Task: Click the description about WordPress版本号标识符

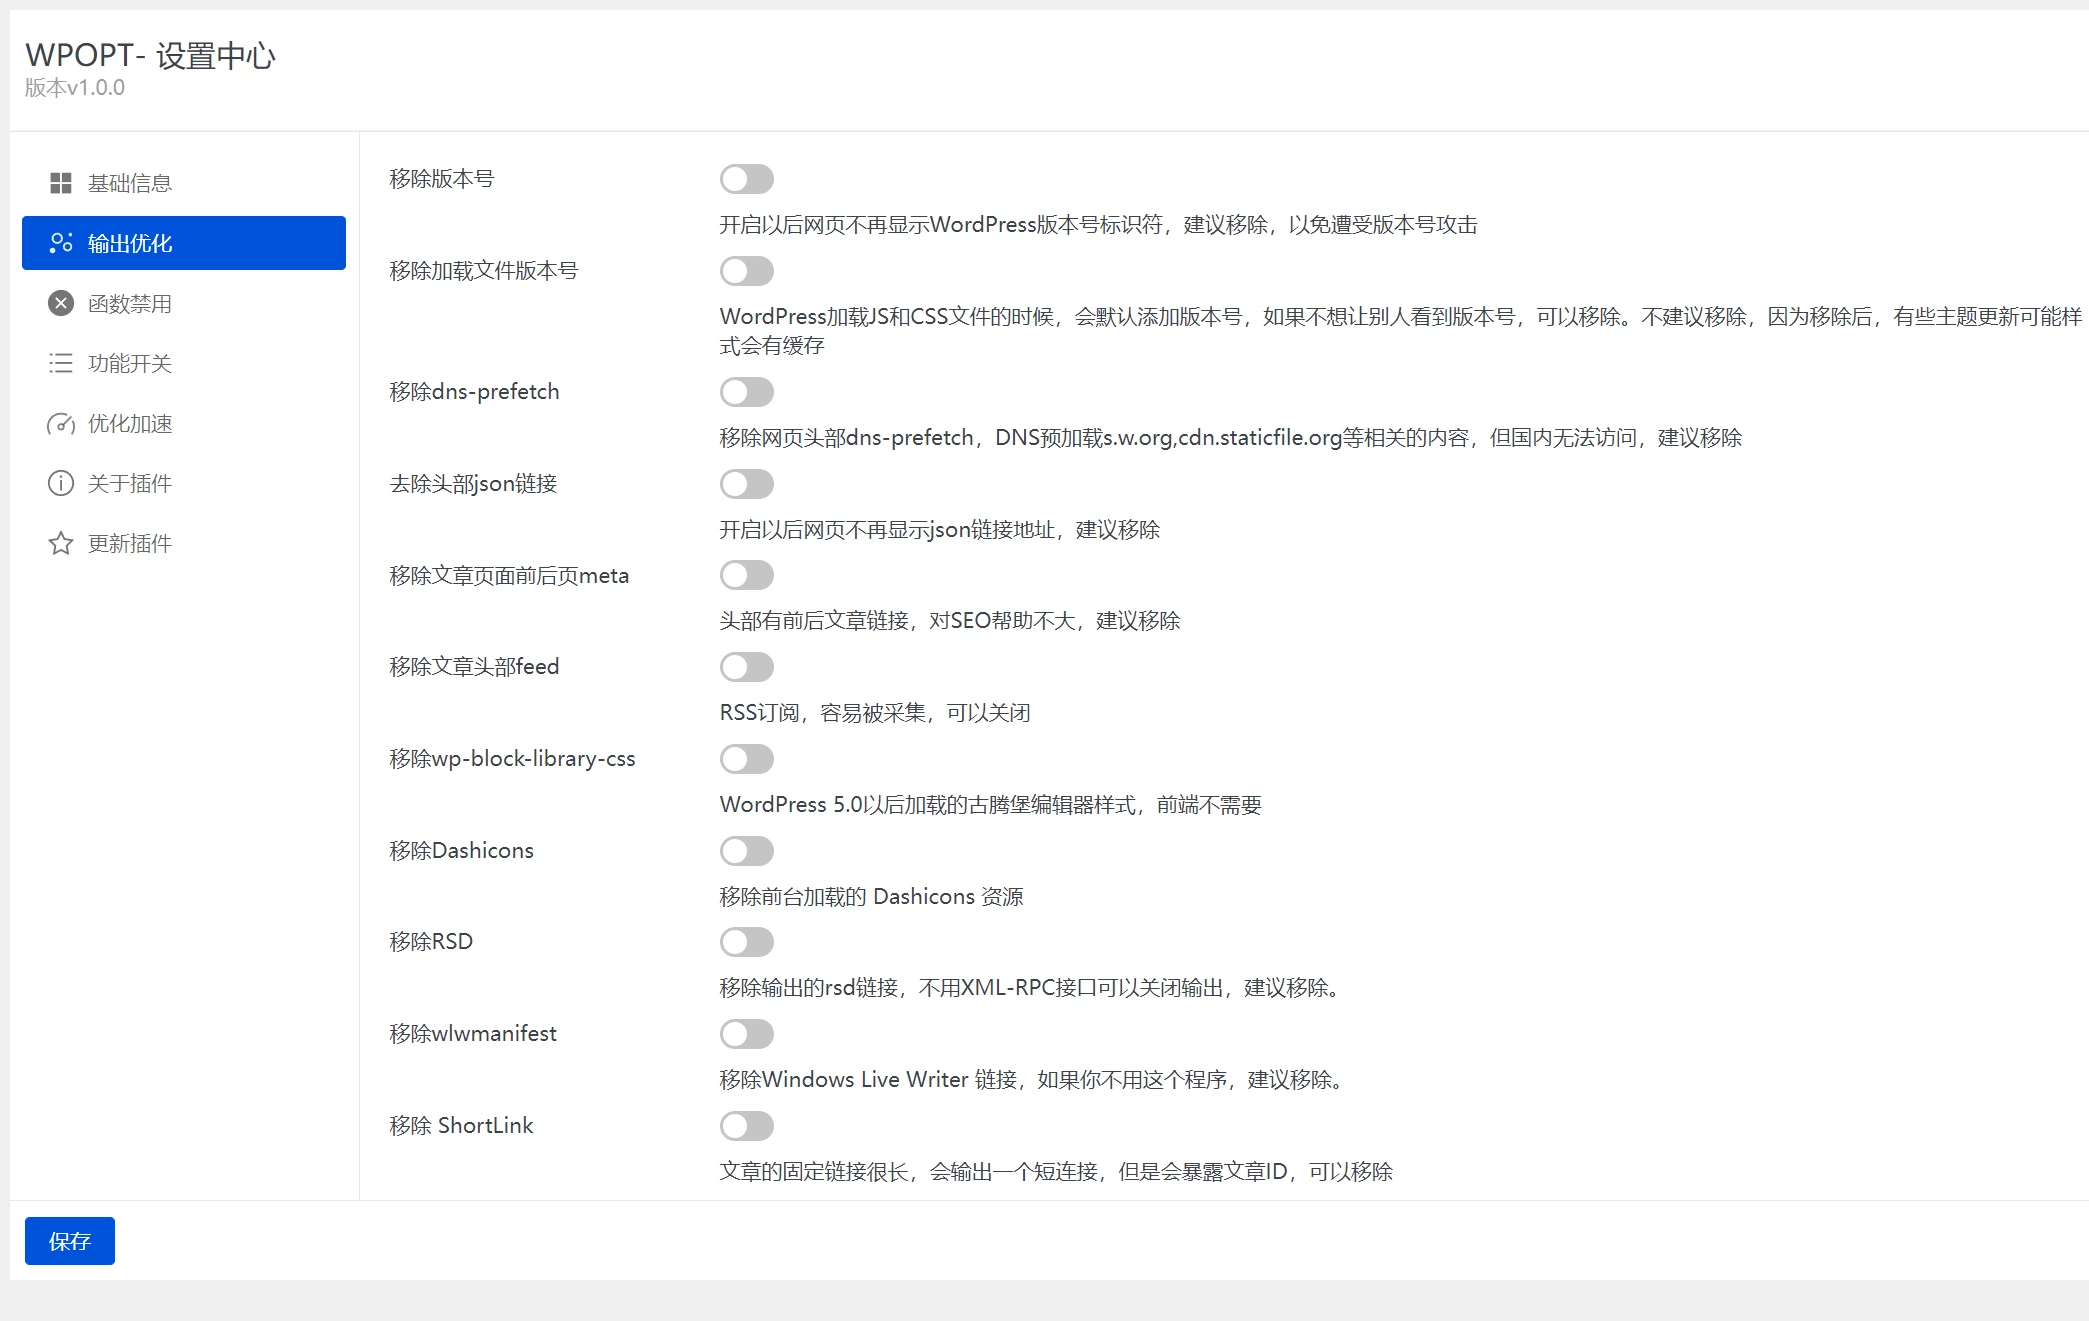Action: click(x=1098, y=225)
